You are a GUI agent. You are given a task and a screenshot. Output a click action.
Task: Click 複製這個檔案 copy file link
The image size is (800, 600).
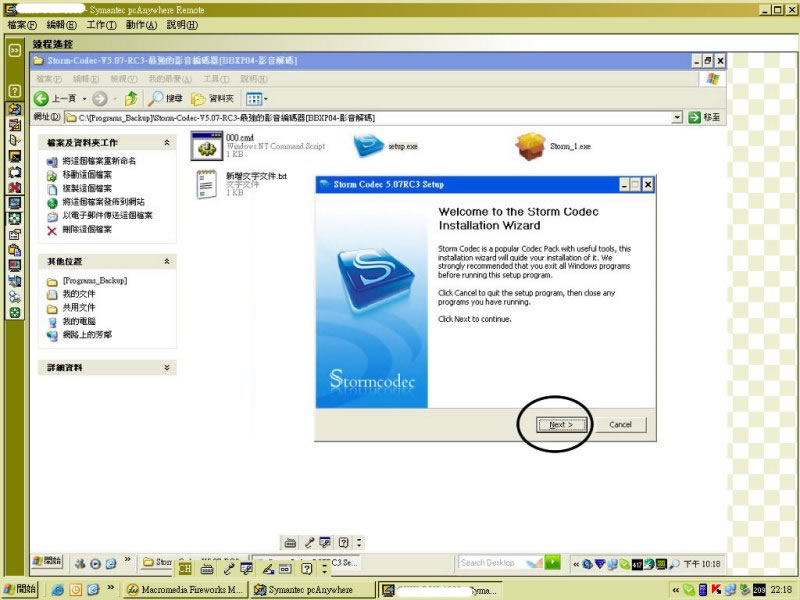tap(87, 188)
